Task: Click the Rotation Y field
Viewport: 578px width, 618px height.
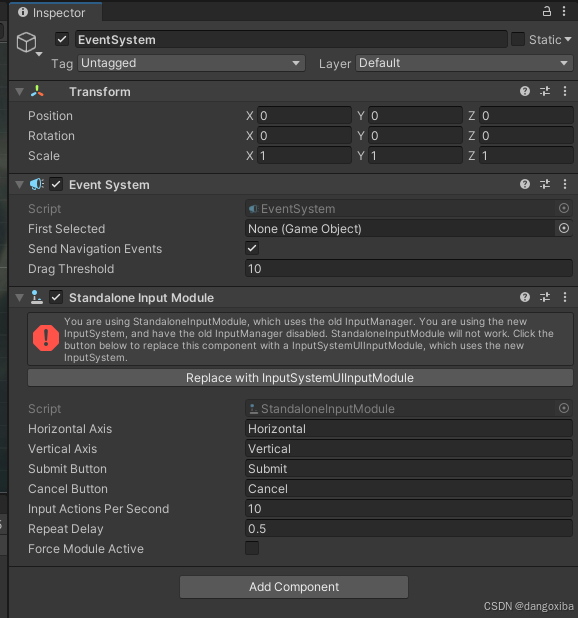Action: coord(415,136)
